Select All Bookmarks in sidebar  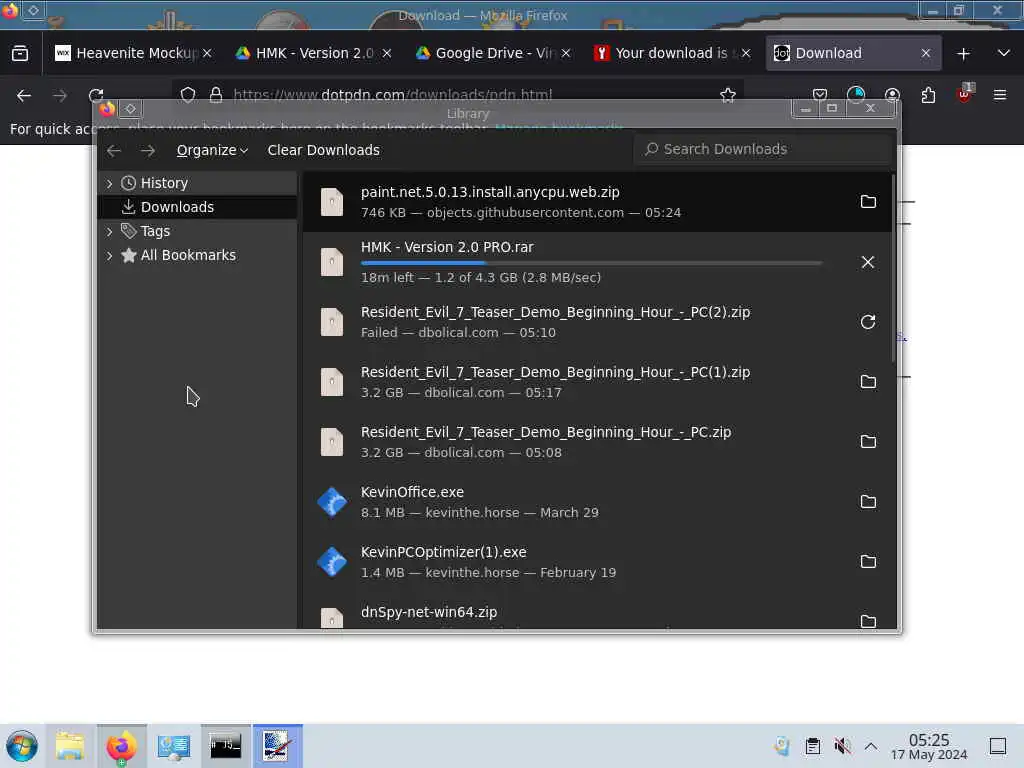pos(197,255)
